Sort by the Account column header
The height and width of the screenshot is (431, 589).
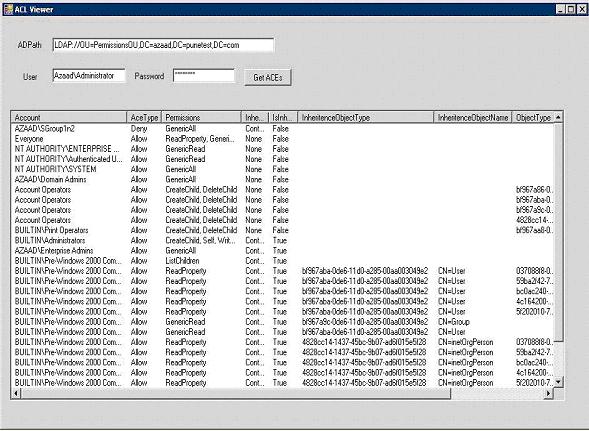click(69, 118)
